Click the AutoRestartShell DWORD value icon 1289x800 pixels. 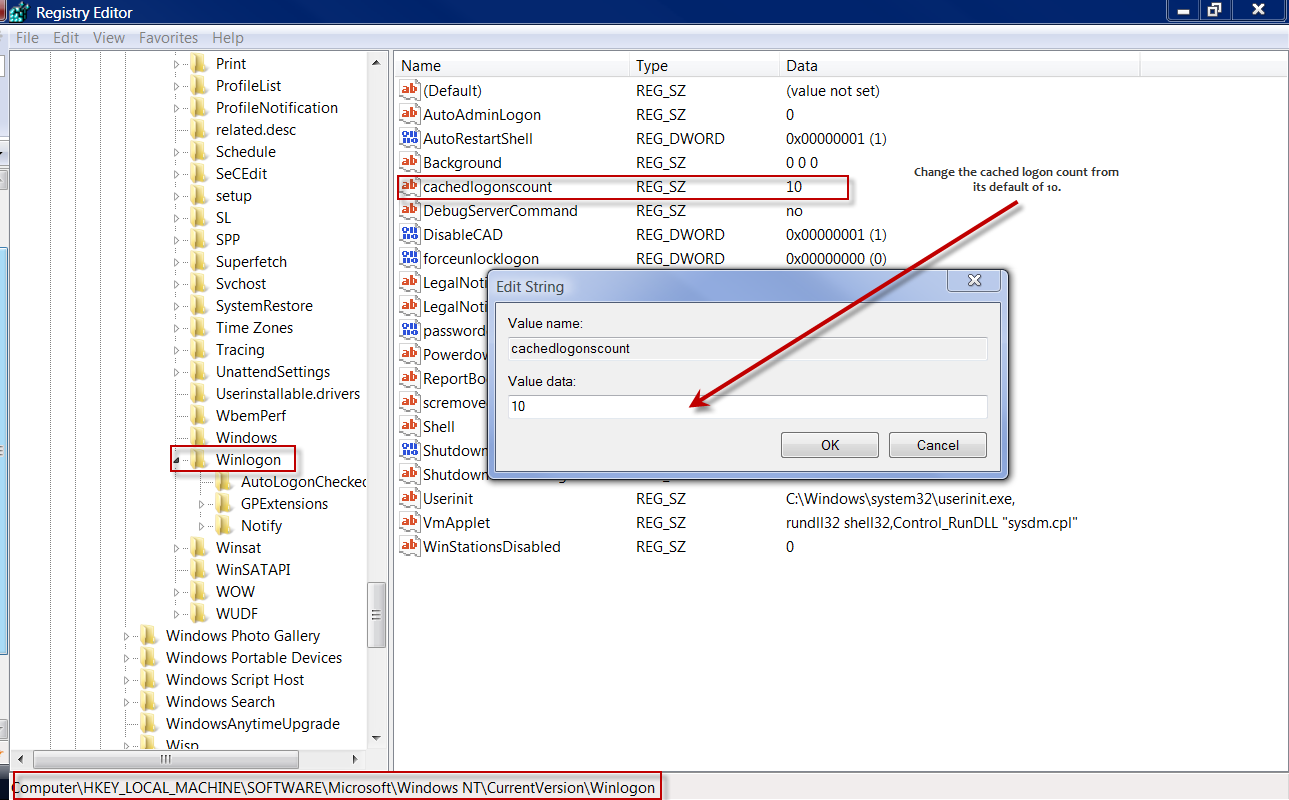[409, 138]
